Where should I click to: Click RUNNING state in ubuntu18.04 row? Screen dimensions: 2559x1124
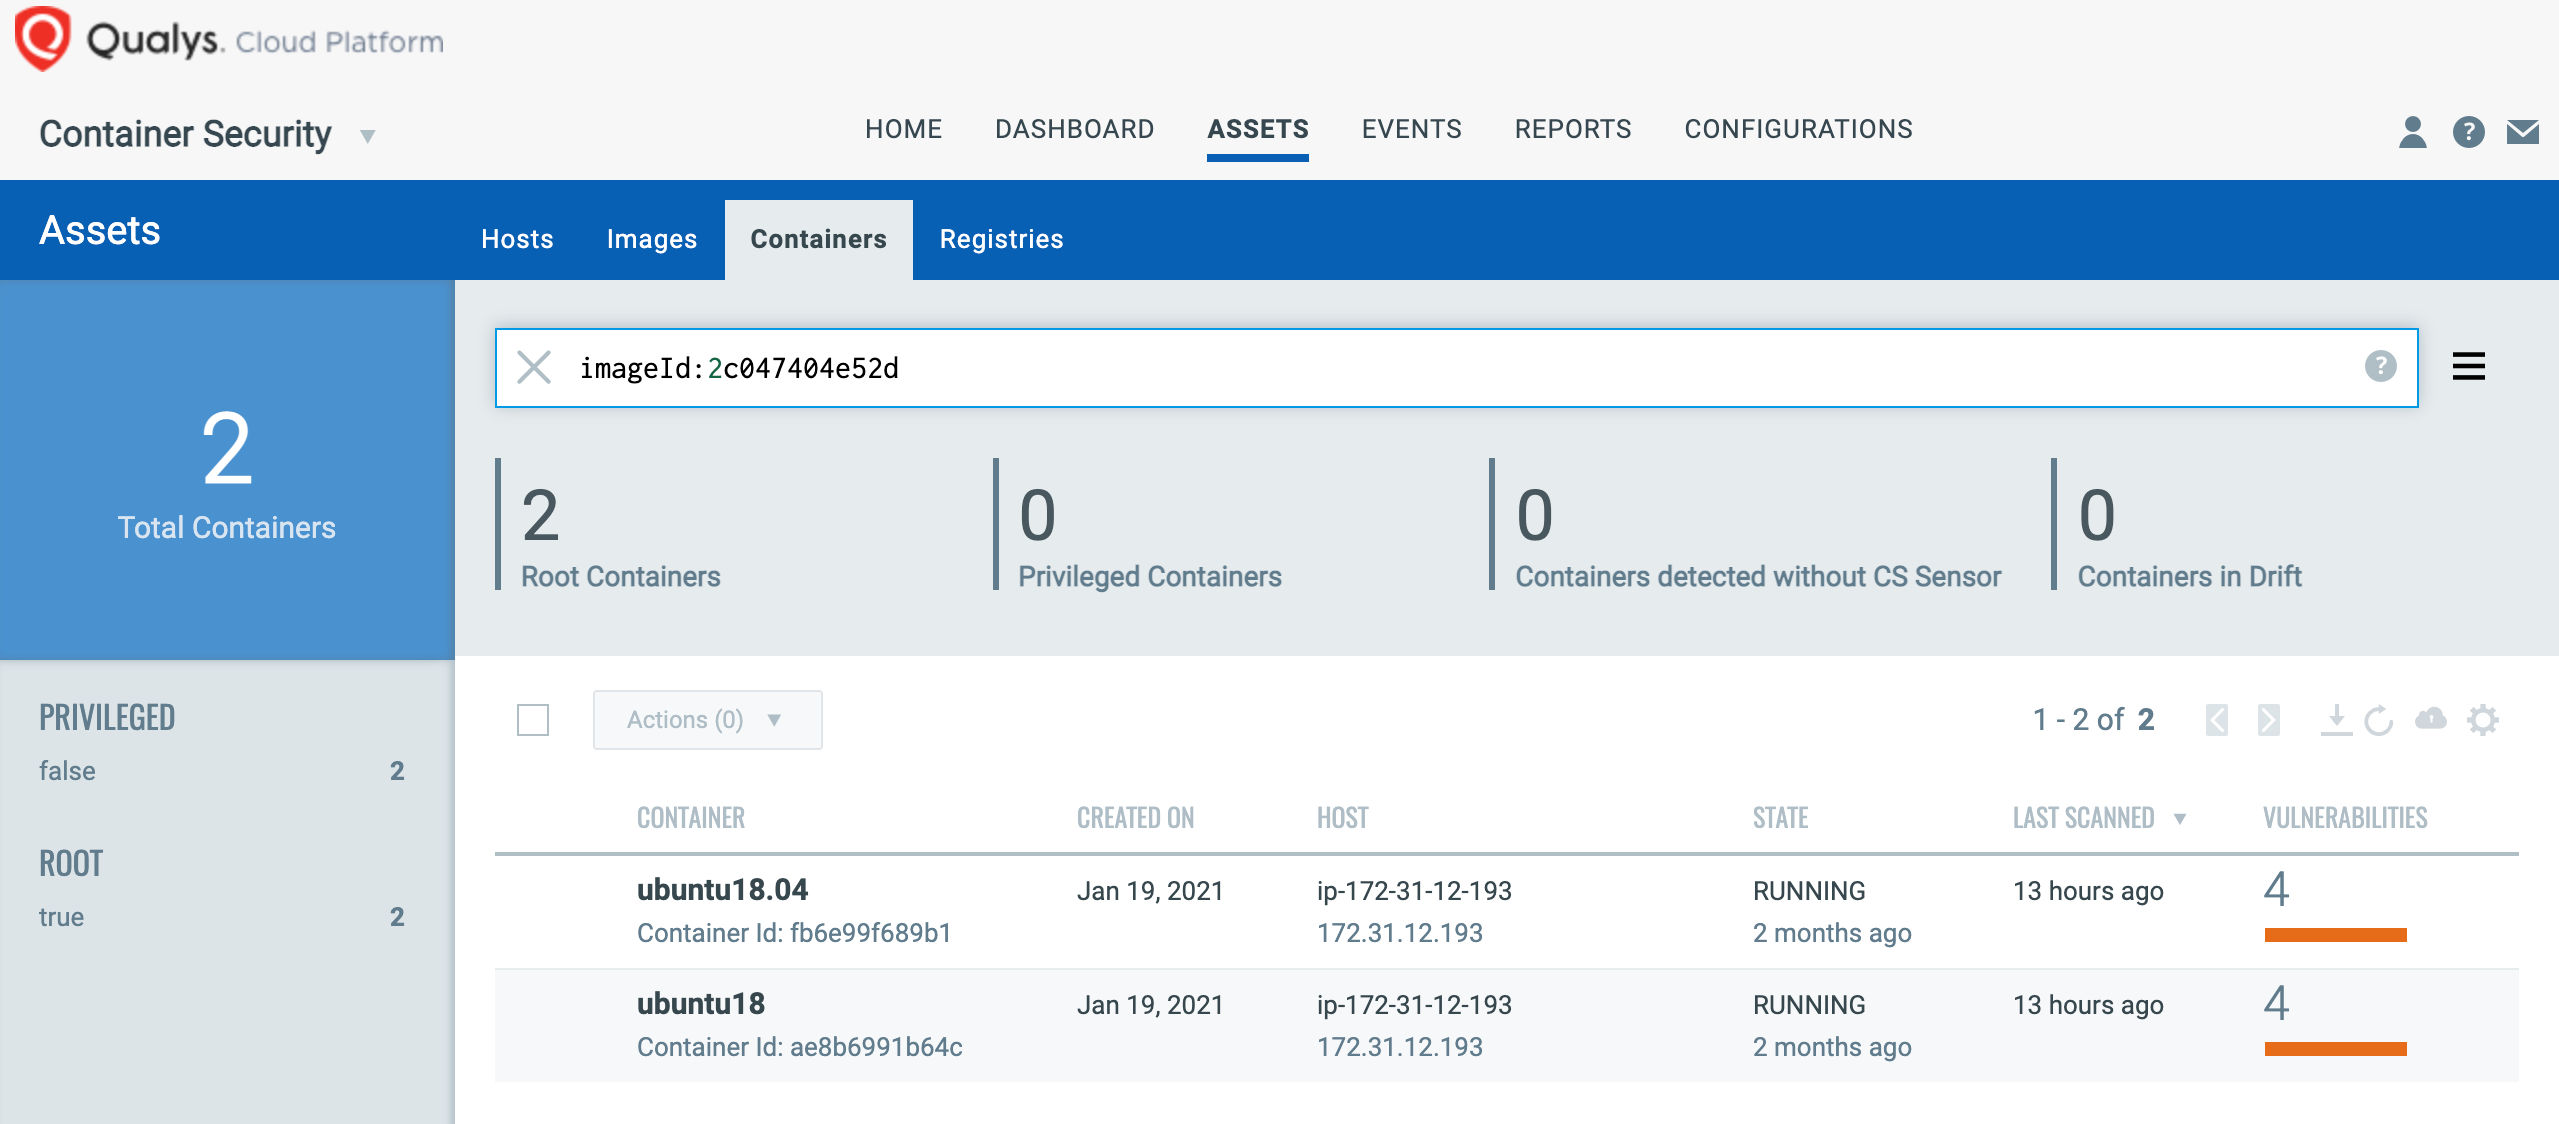point(1808,891)
